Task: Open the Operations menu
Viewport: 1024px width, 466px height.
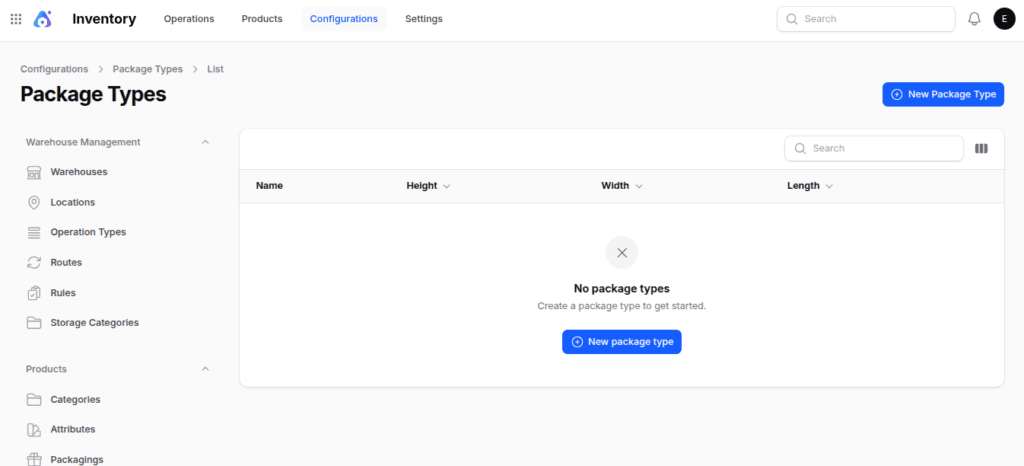Action: [x=189, y=19]
